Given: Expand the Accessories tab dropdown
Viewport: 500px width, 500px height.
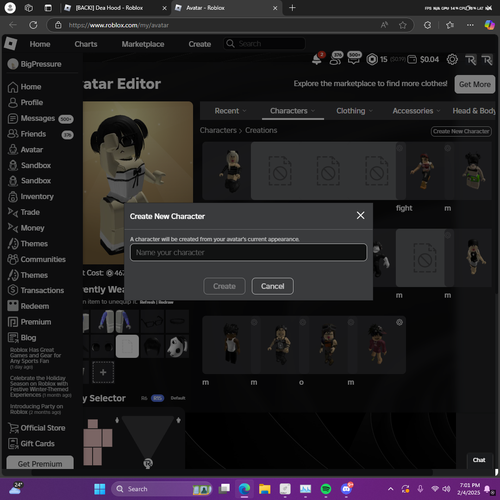Looking at the screenshot, I should pyautogui.click(x=416, y=111).
